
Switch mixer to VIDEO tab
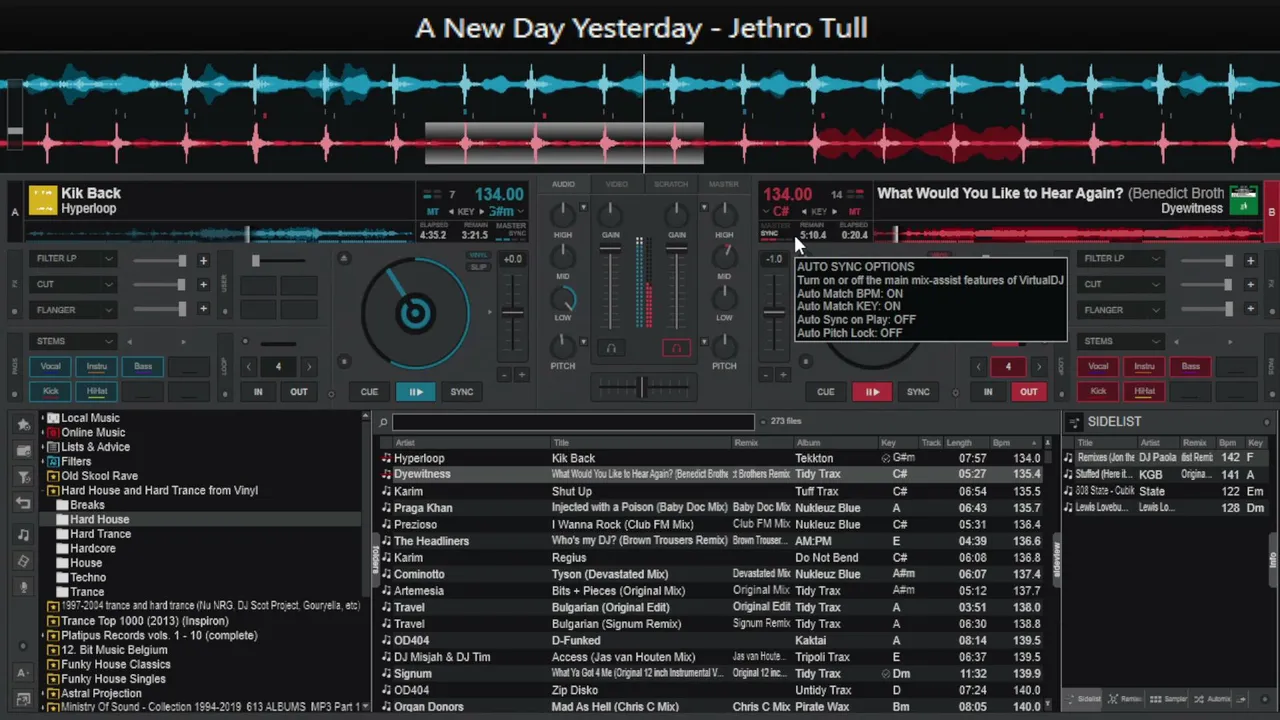[x=617, y=184]
